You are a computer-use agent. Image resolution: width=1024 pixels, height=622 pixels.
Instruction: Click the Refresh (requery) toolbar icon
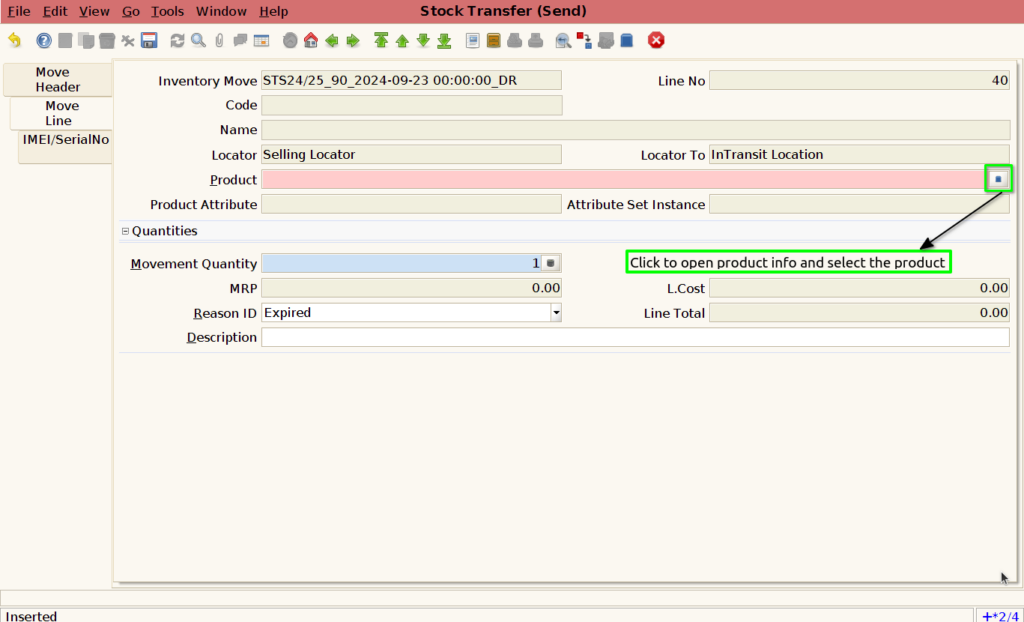click(x=177, y=41)
